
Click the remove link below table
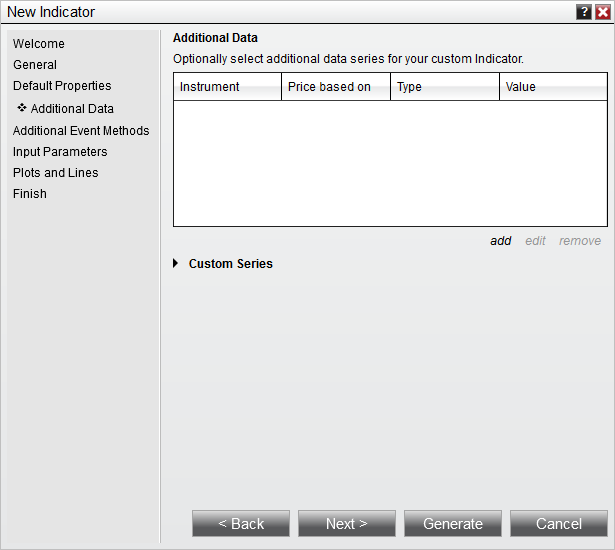coord(580,241)
